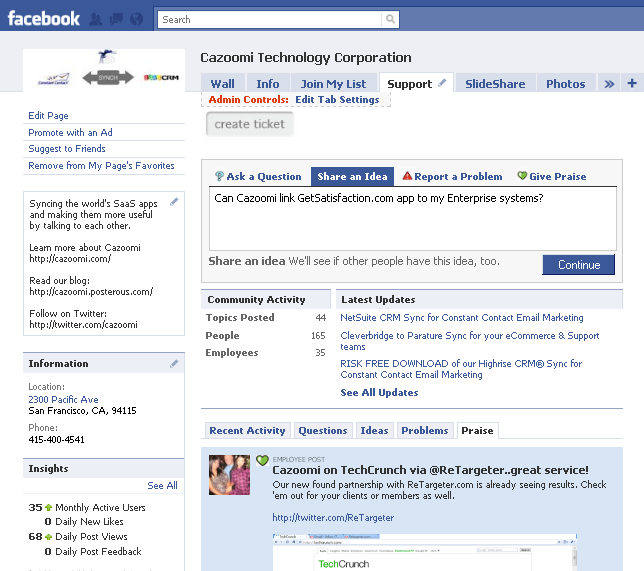Add a new tab with plus icon
The width and height of the screenshot is (644, 571).
(x=632, y=83)
